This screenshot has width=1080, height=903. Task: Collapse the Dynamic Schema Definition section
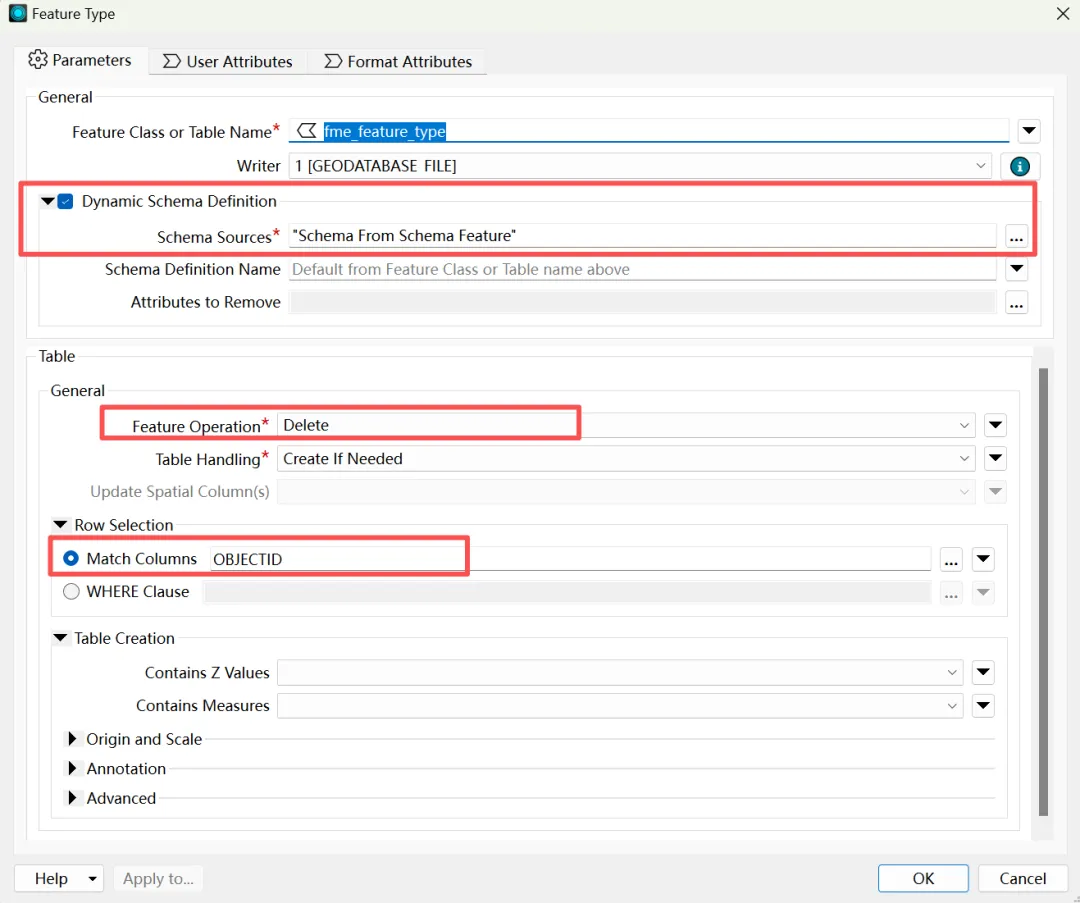pos(48,201)
